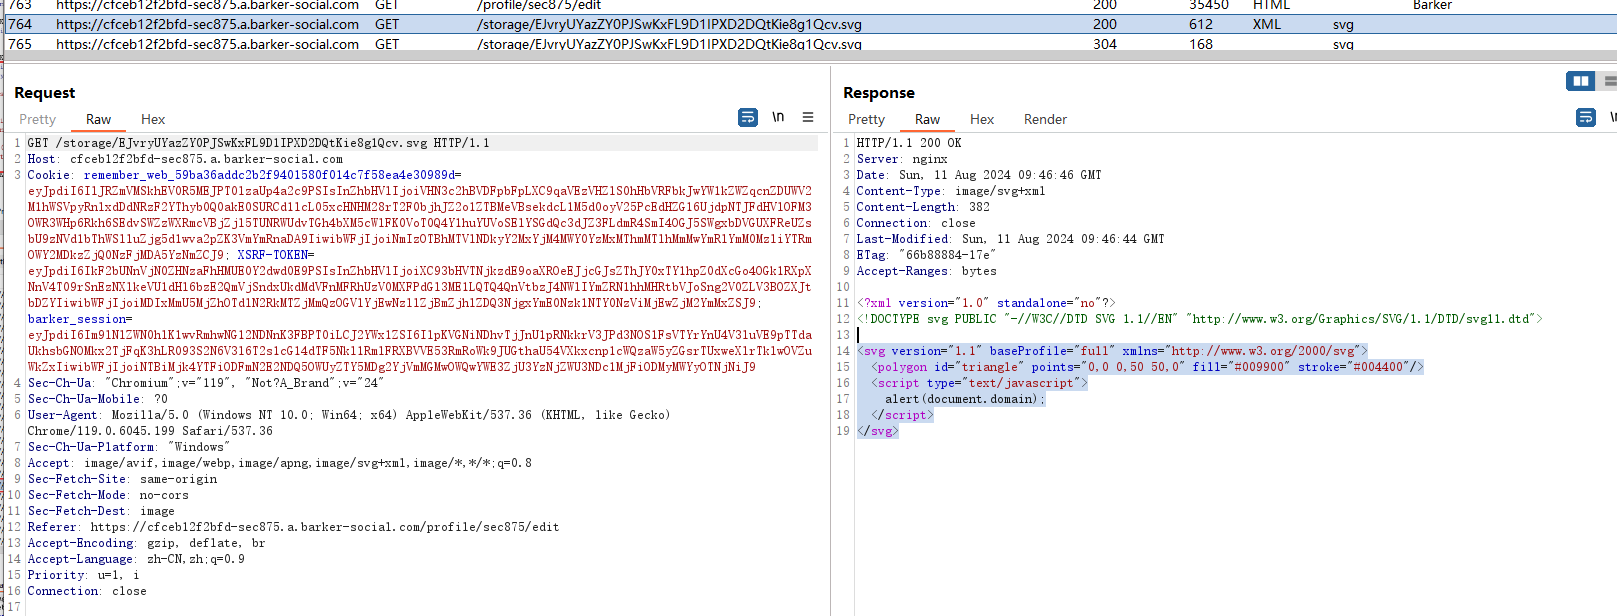Click the alert(document.domain) line
The width and height of the screenshot is (1617, 616).
point(965,399)
